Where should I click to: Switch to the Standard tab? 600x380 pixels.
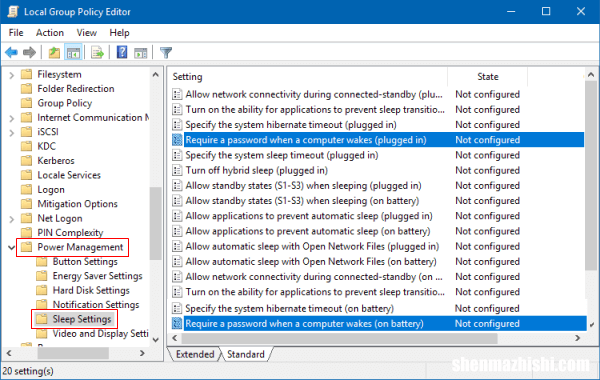pos(246,354)
